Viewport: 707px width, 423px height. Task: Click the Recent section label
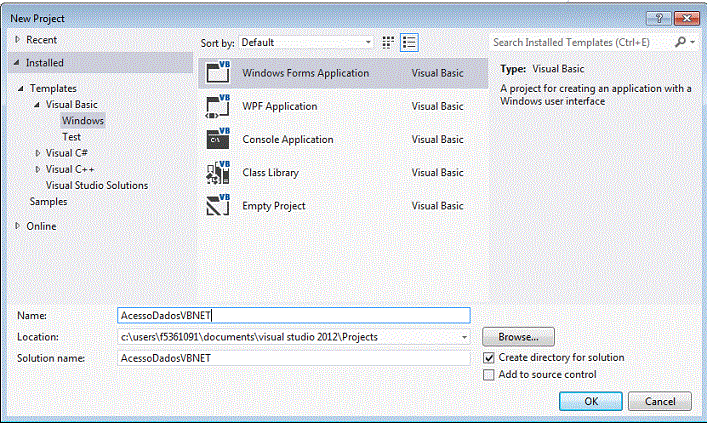click(x=41, y=40)
